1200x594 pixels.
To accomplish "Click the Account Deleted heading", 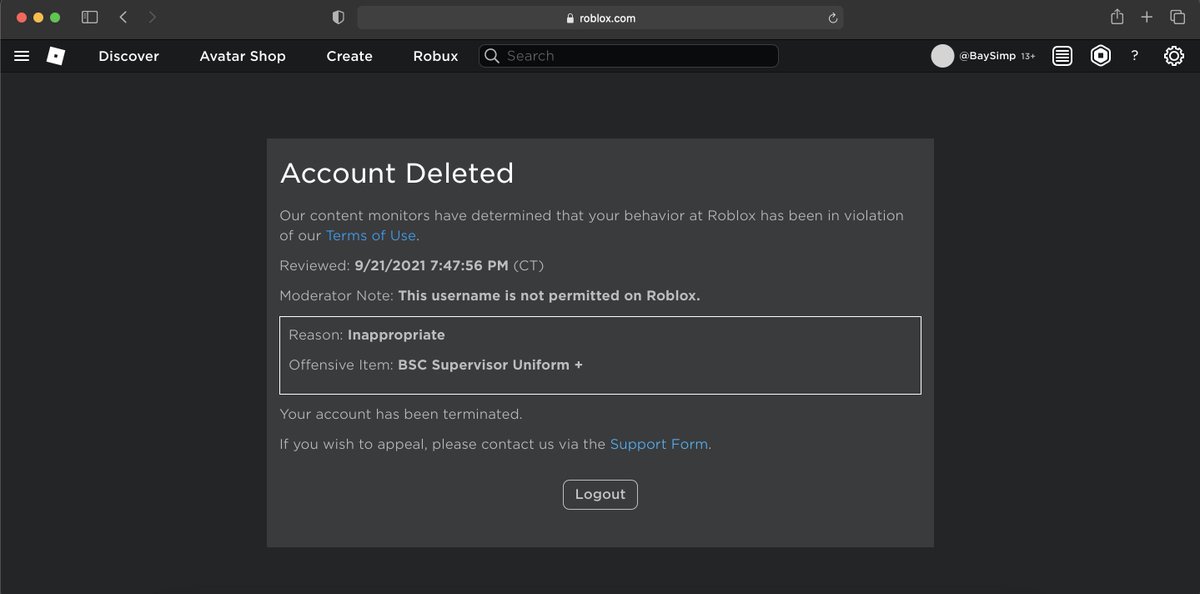I will pos(397,173).
